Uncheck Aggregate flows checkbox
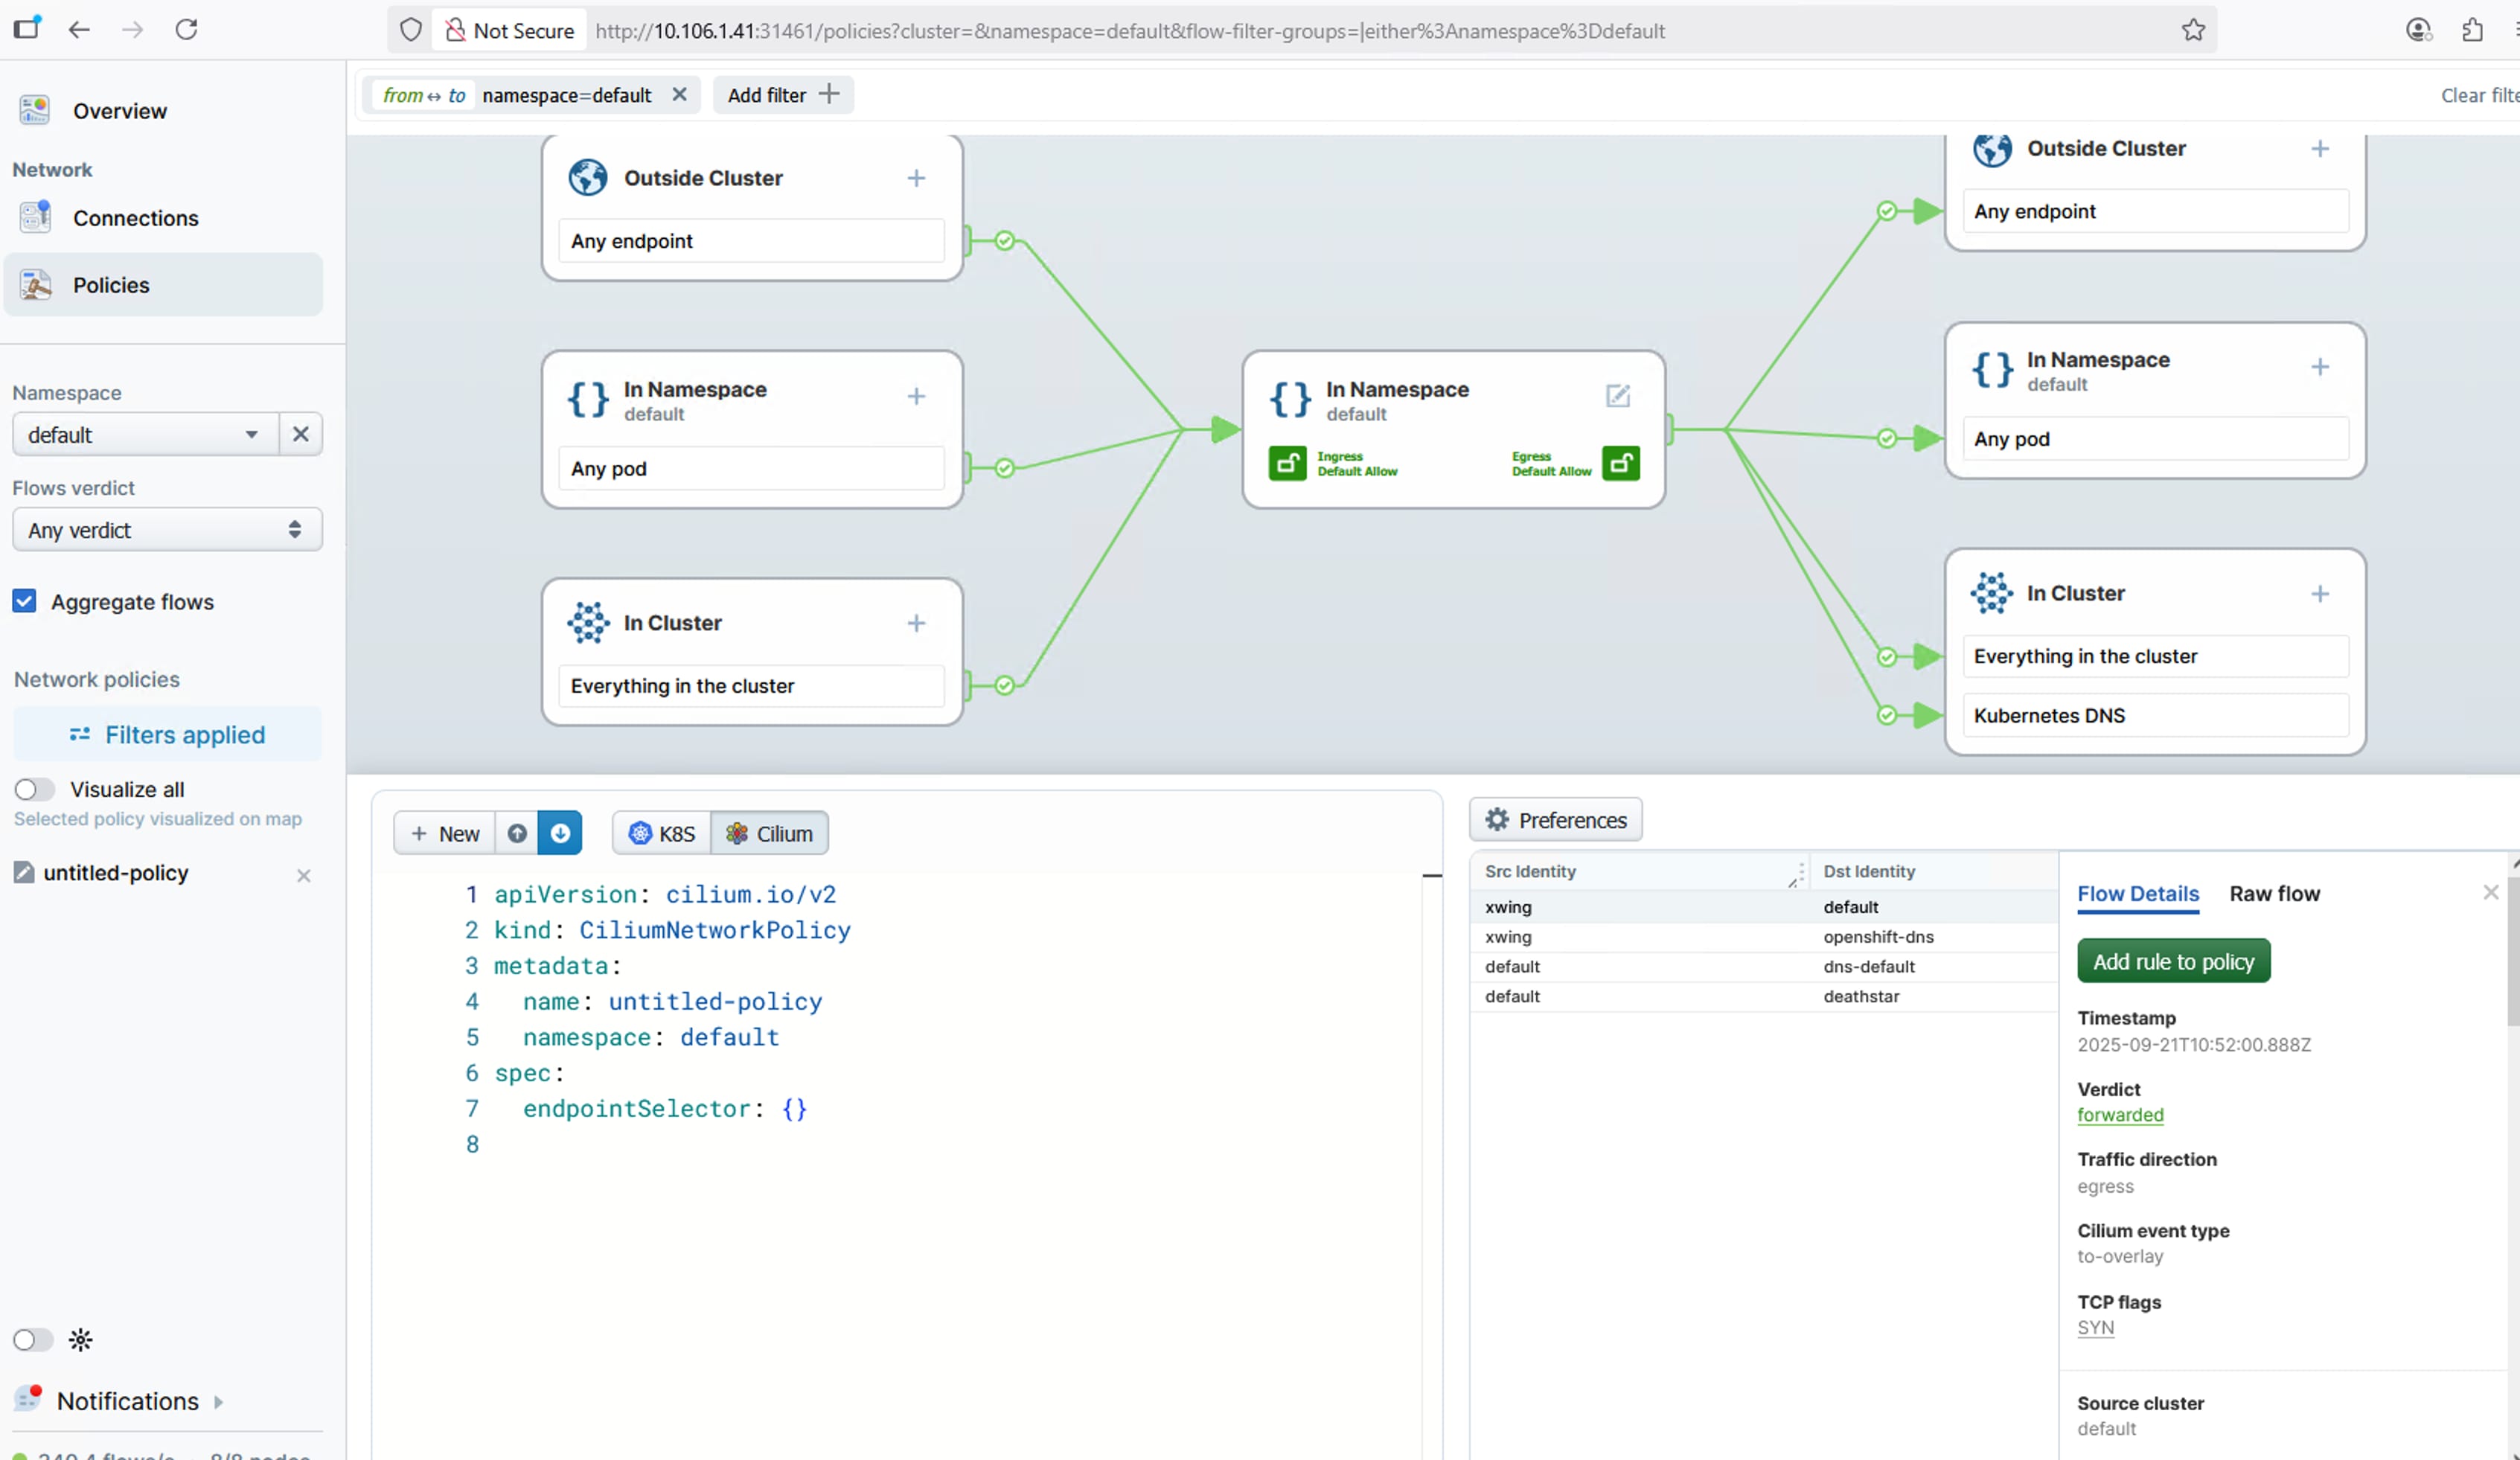2520x1460 pixels. (x=25, y=601)
